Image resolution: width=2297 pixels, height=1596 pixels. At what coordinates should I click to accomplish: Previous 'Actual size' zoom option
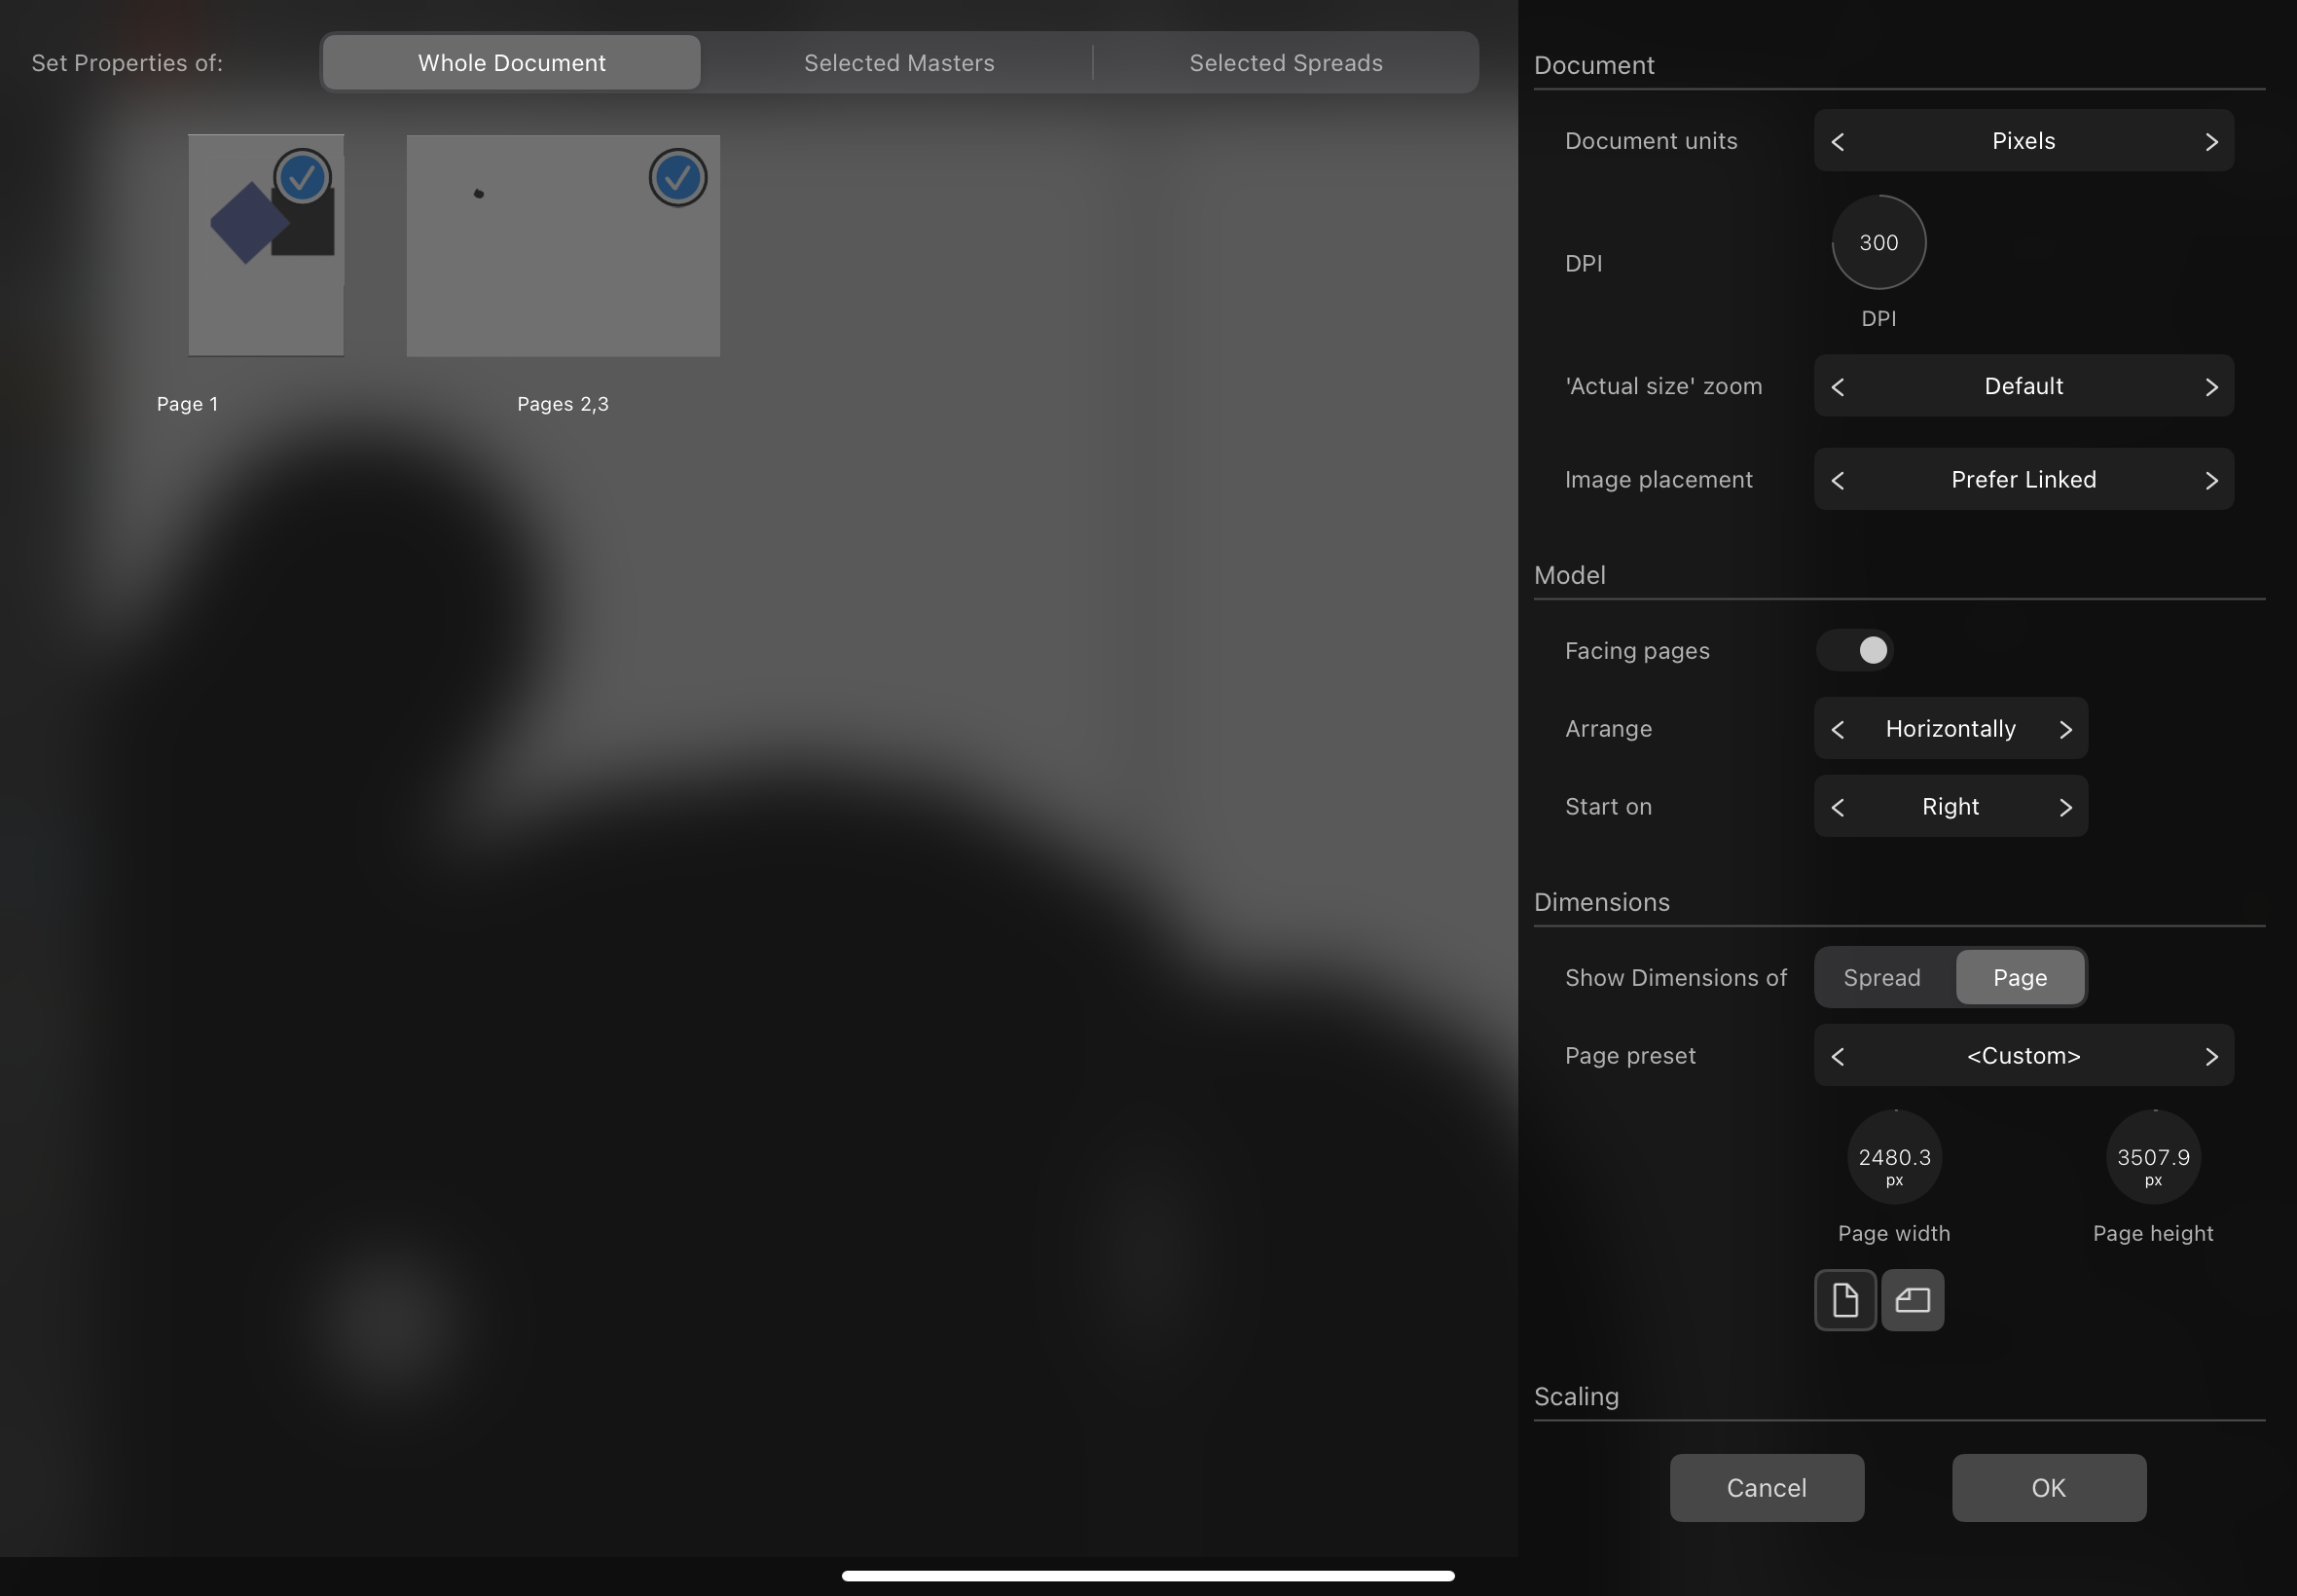pos(1838,386)
